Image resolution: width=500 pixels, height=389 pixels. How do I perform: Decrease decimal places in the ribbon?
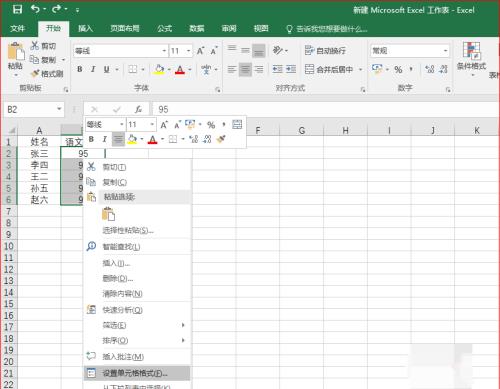tap(443, 69)
